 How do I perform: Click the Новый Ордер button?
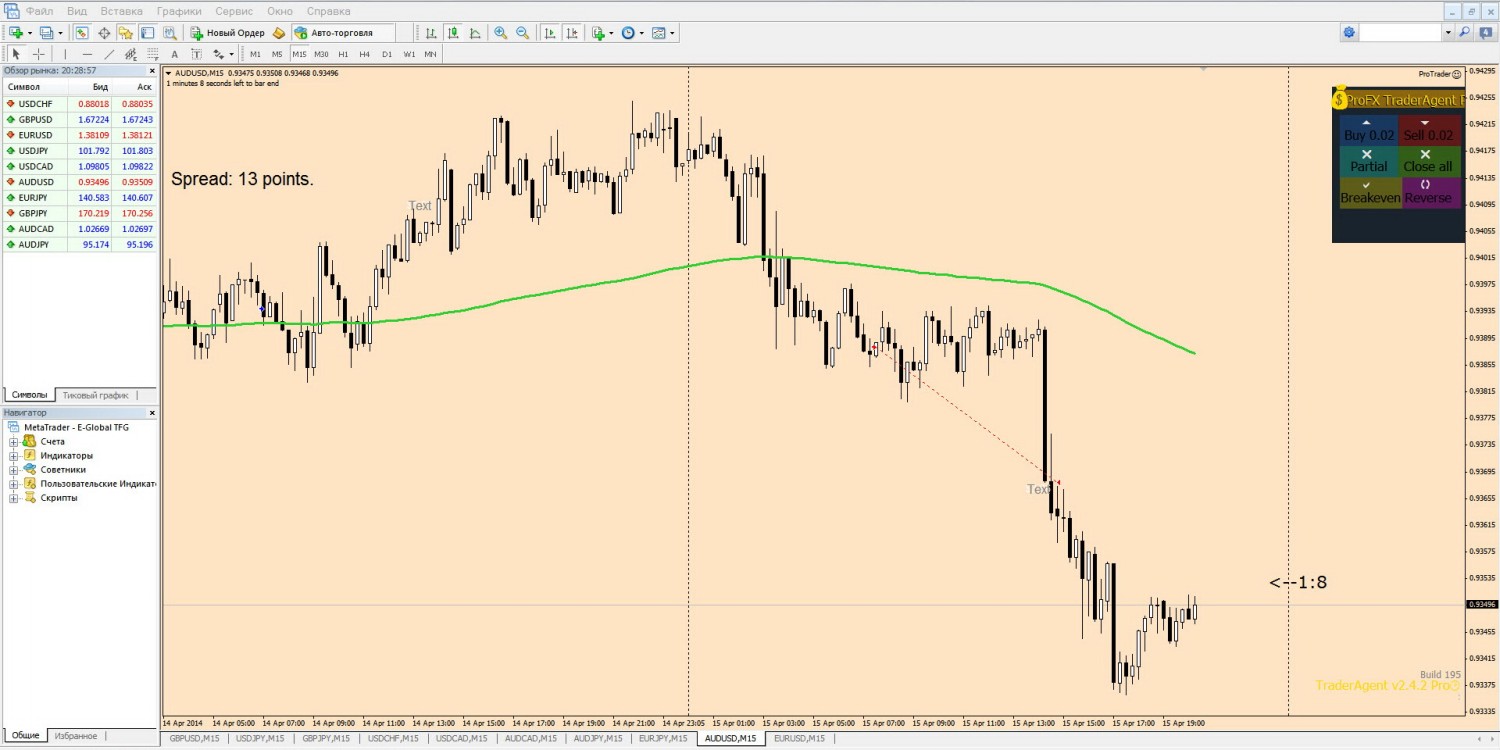tap(228, 33)
